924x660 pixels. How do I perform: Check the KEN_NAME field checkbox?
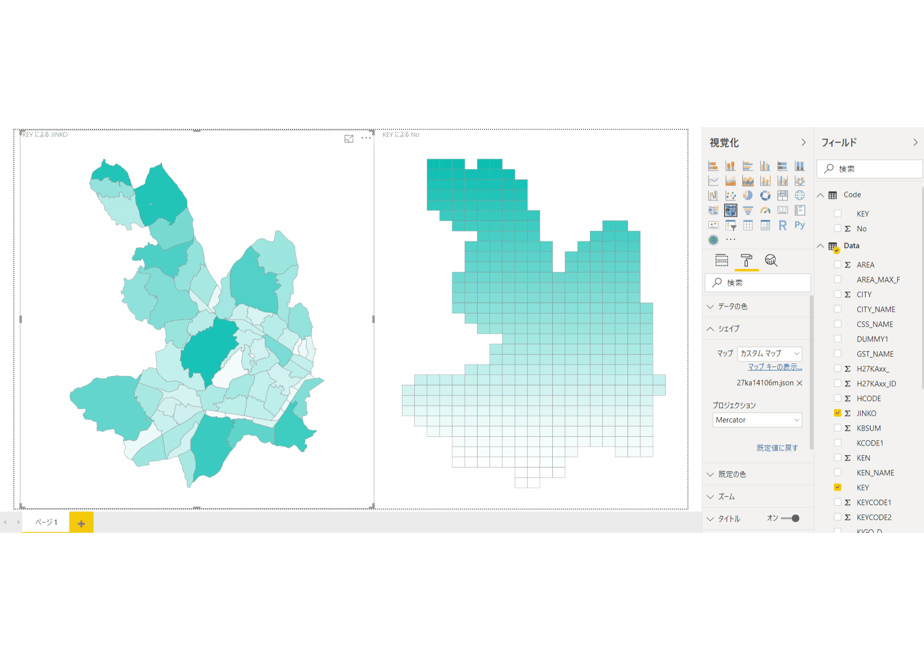(x=837, y=473)
